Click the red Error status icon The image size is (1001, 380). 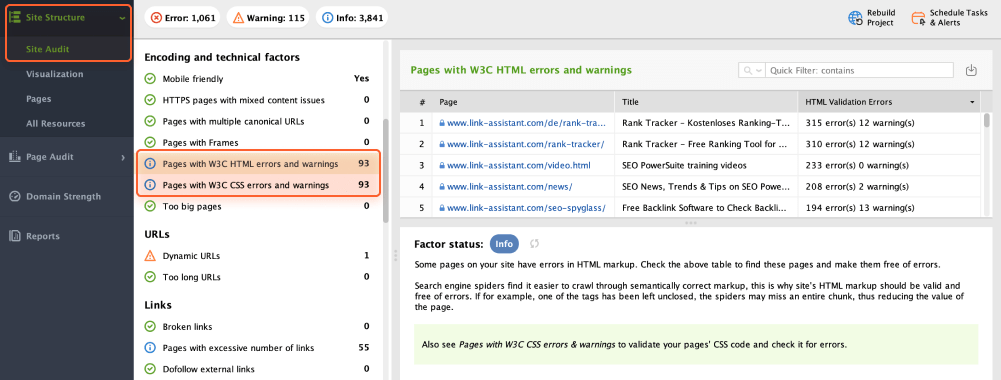point(156,18)
